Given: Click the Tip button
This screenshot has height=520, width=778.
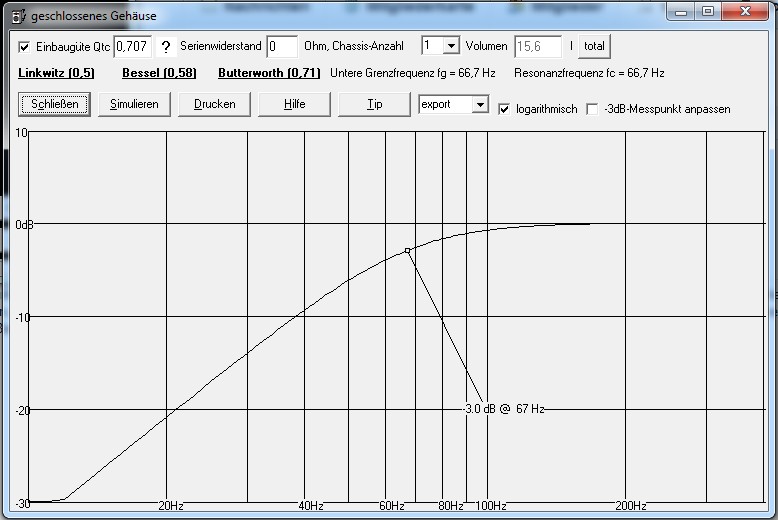Looking at the screenshot, I should [x=374, y=104].
